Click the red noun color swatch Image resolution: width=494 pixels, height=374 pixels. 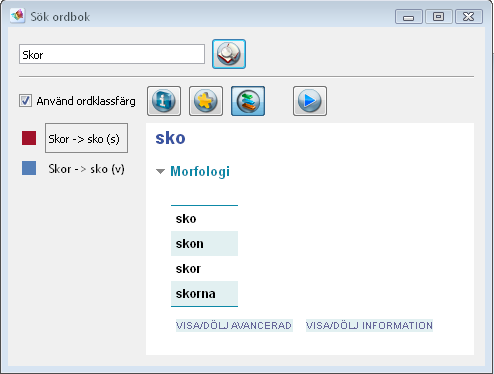coord(29,138)
